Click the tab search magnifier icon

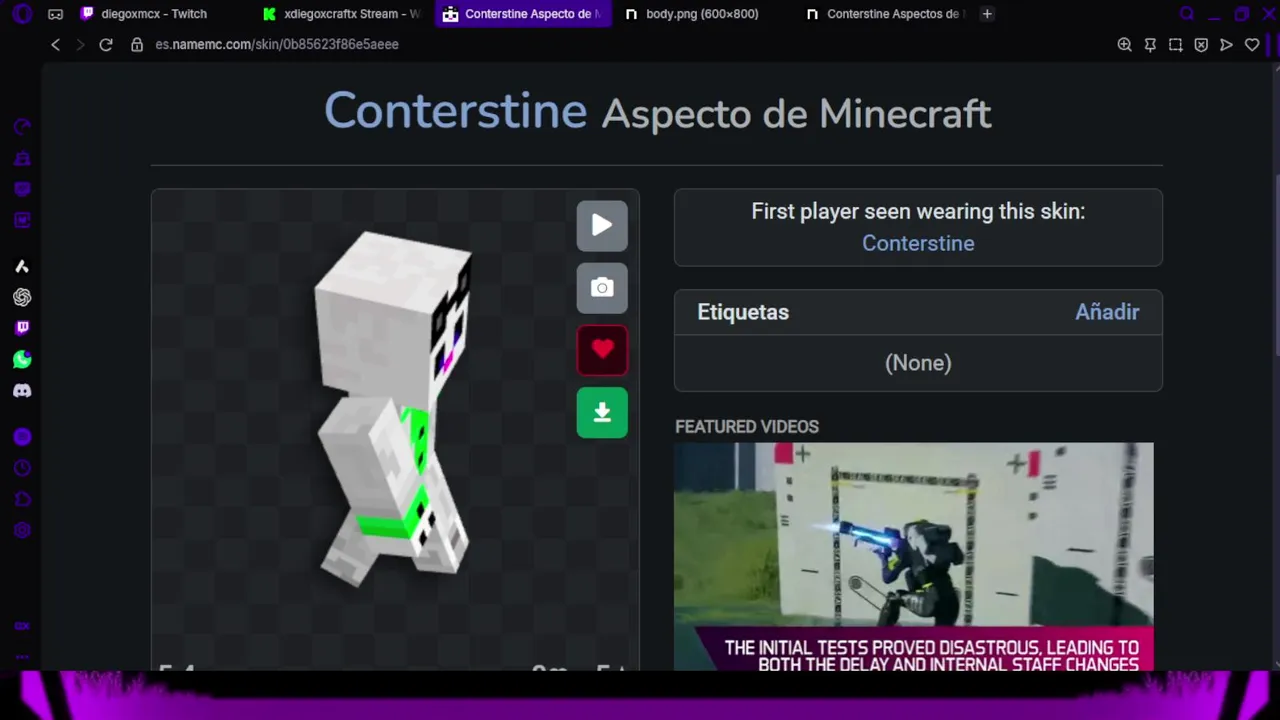tap(1187, 14)
